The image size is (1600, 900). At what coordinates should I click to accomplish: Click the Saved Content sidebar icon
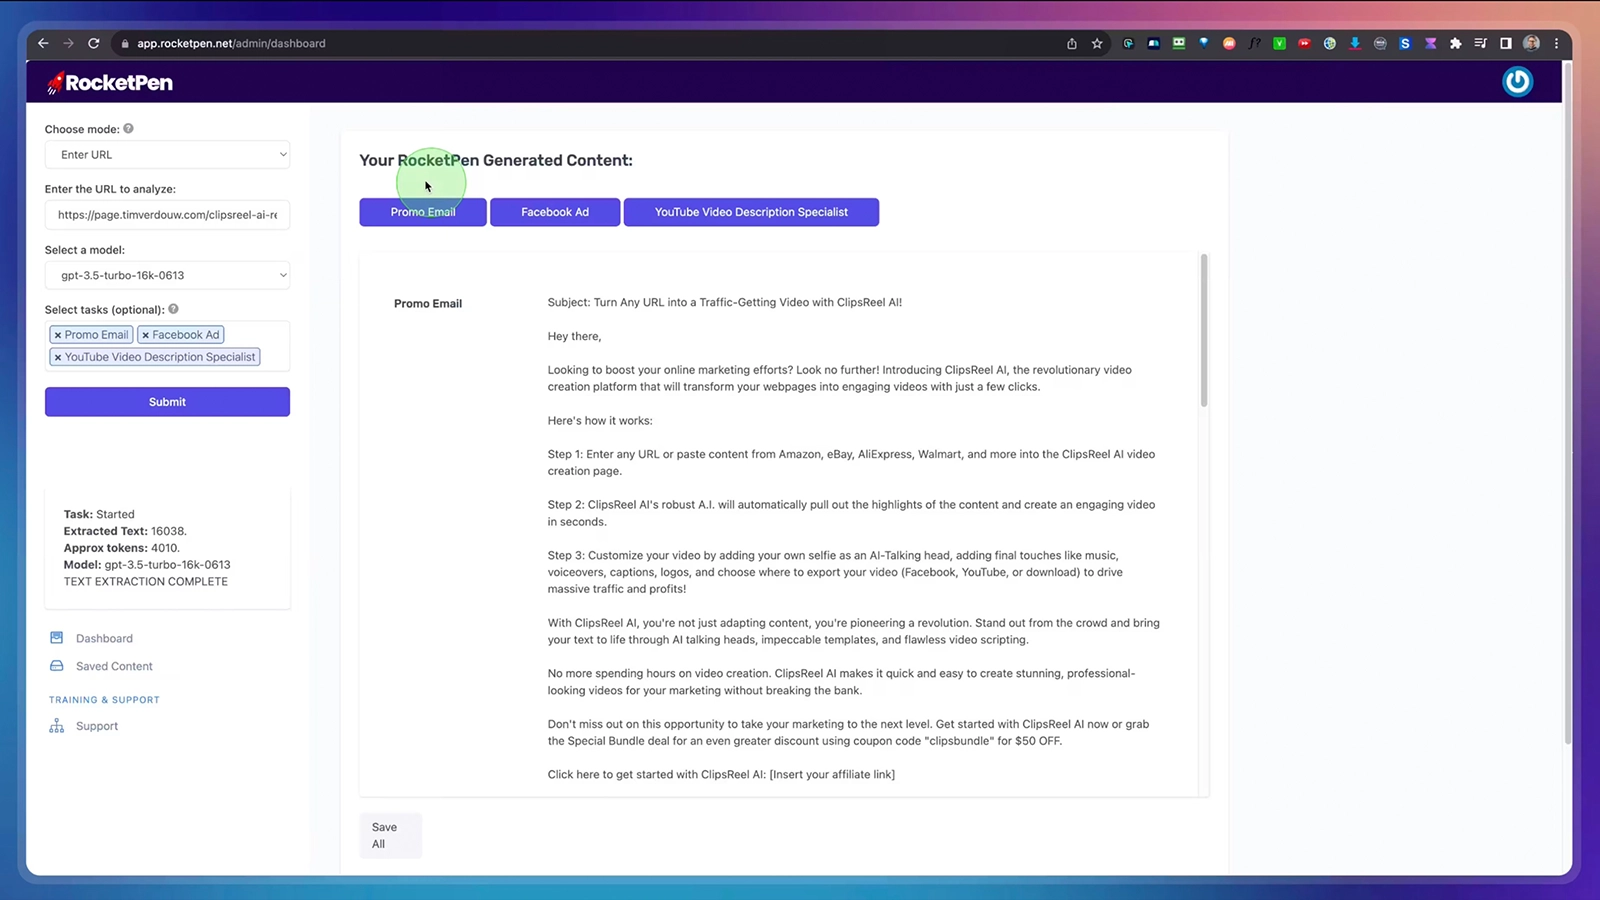[57, 666]
